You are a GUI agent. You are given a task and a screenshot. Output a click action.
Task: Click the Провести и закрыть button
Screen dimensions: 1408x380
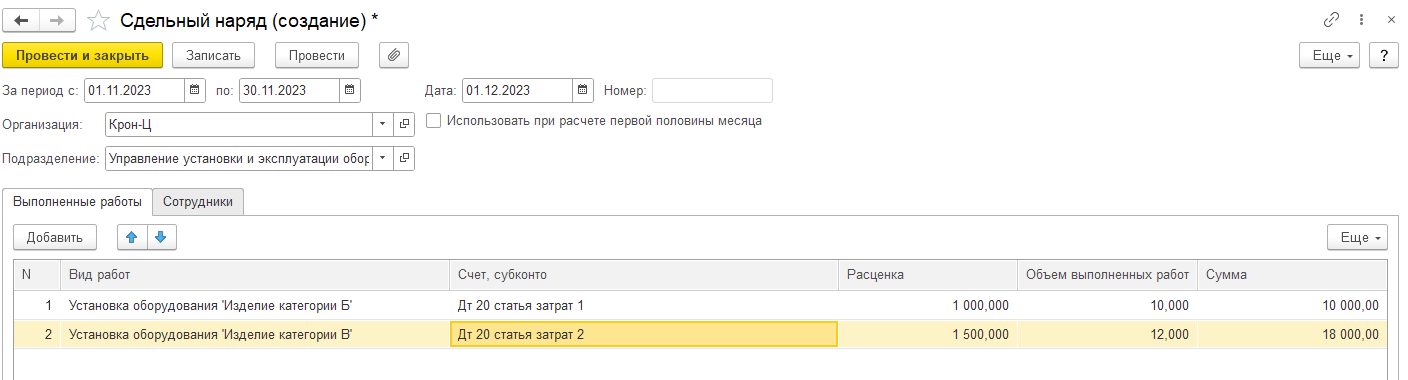coord(83,55)
